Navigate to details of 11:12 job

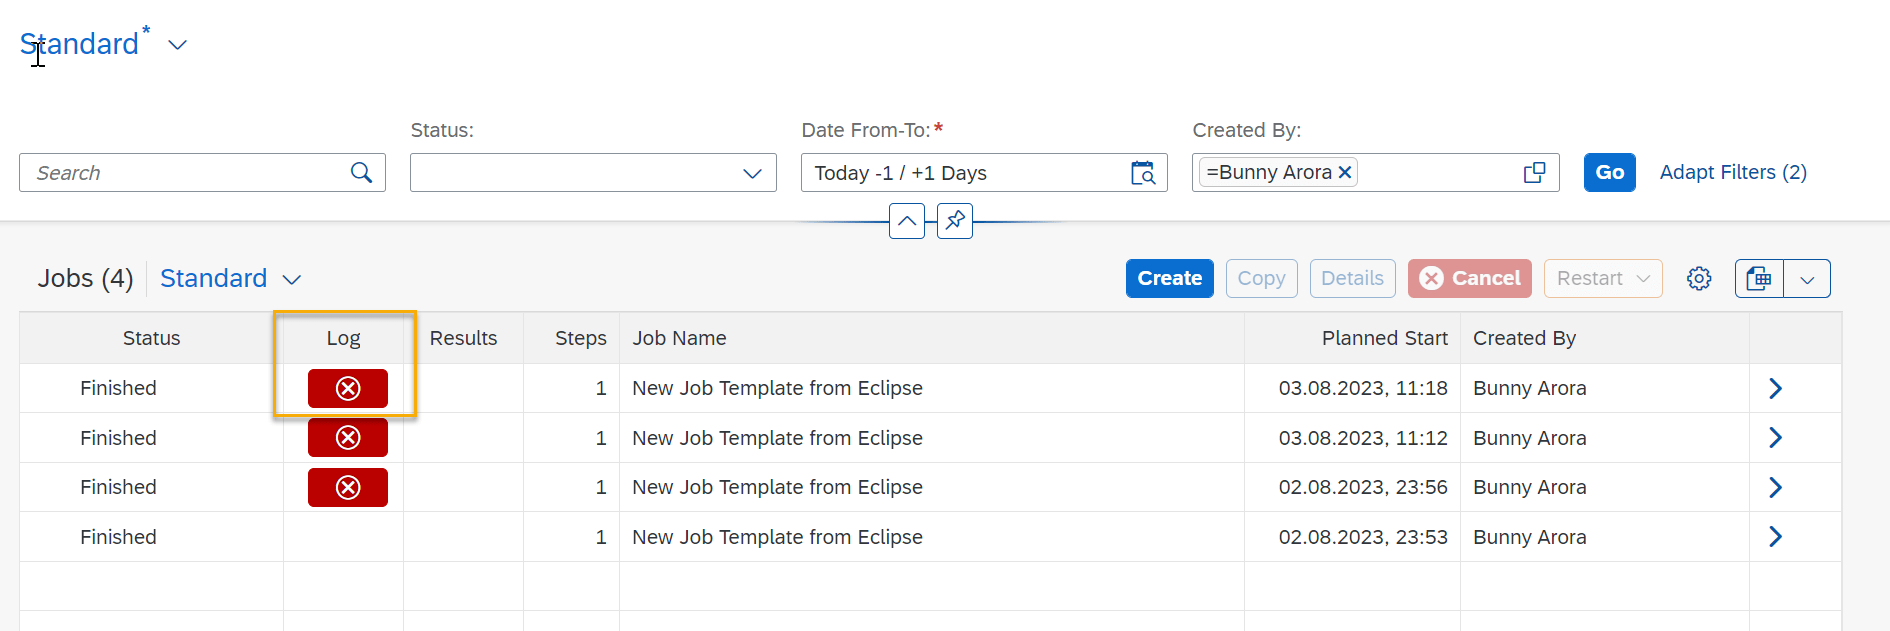(1775, 437)
